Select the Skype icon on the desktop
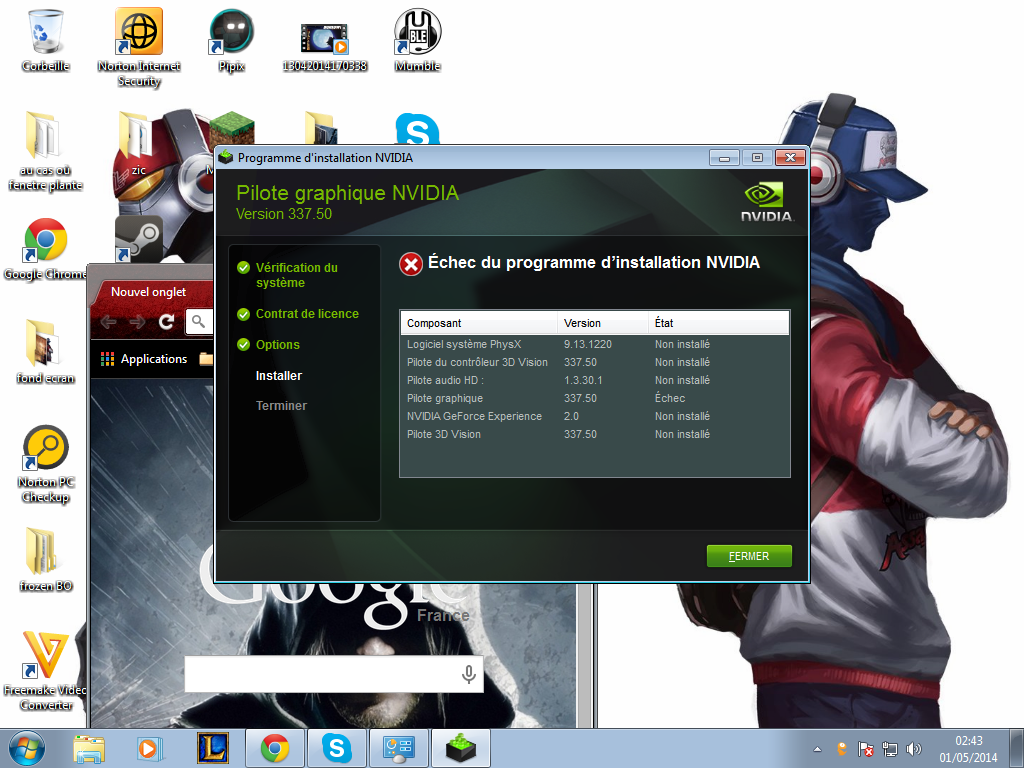This screenshot has height=768, width=1024. [x=417, y=129]
